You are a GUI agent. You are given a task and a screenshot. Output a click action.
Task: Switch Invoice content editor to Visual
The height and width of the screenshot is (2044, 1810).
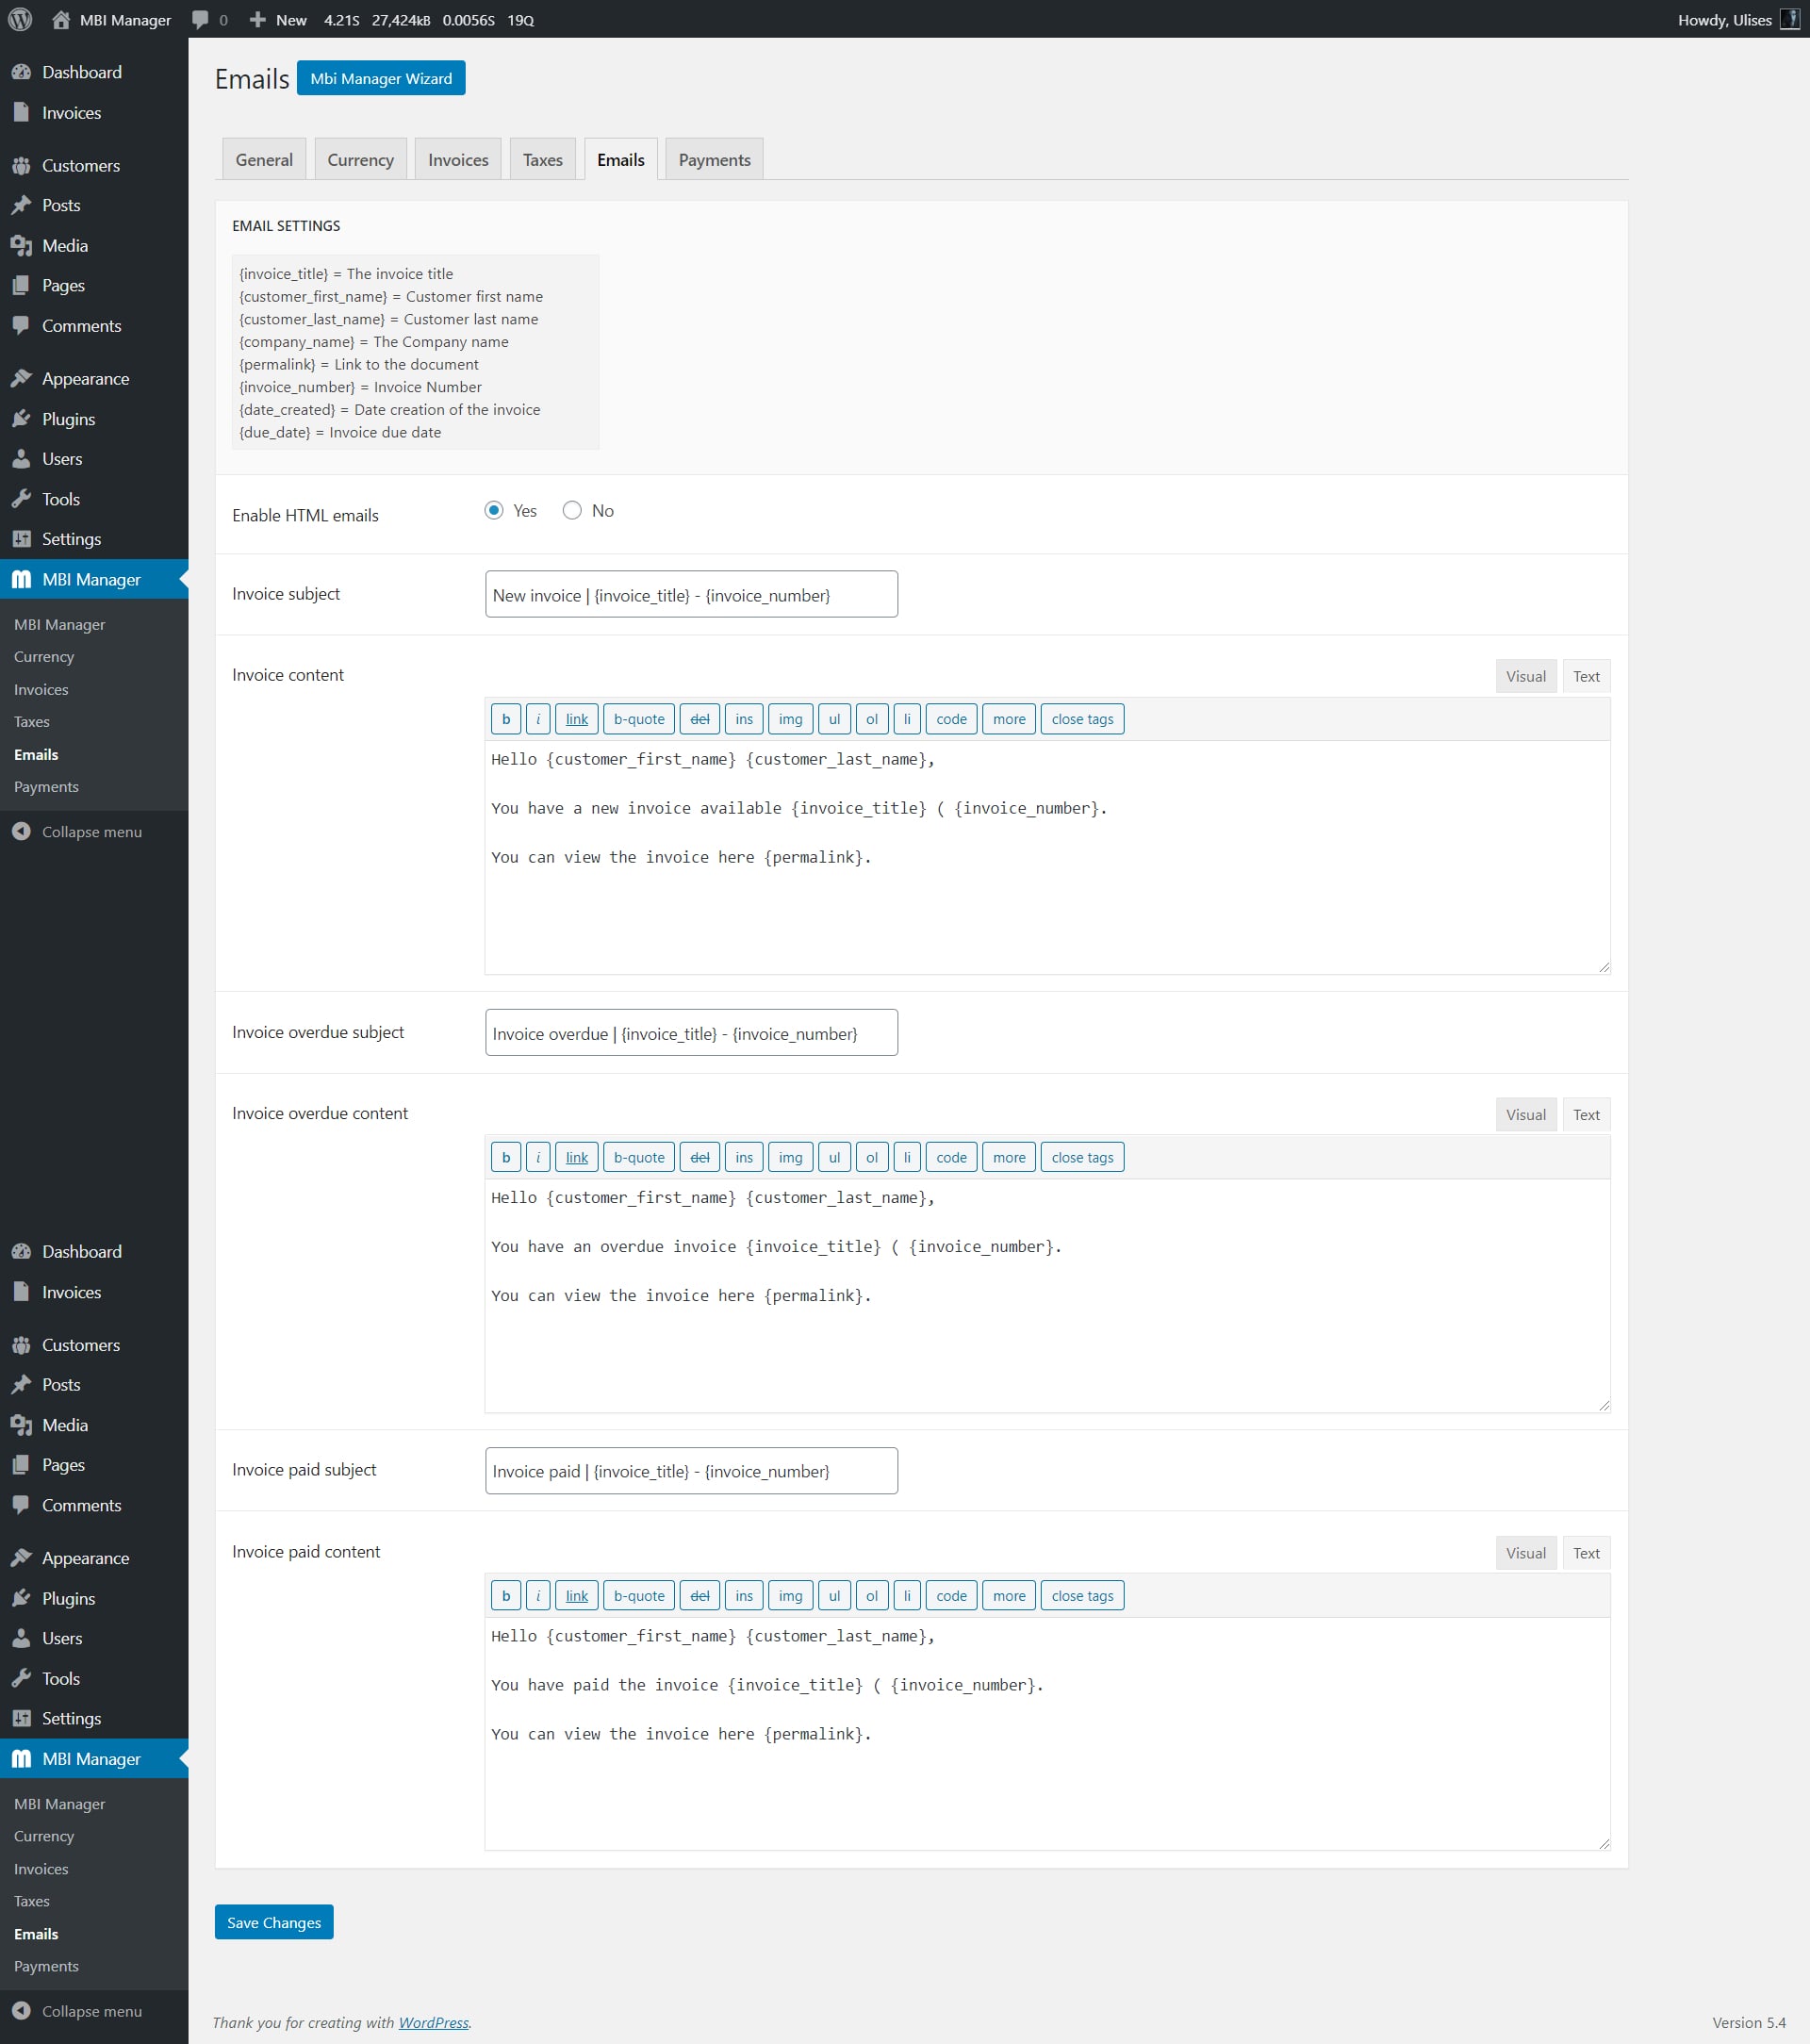[1525, 676]
